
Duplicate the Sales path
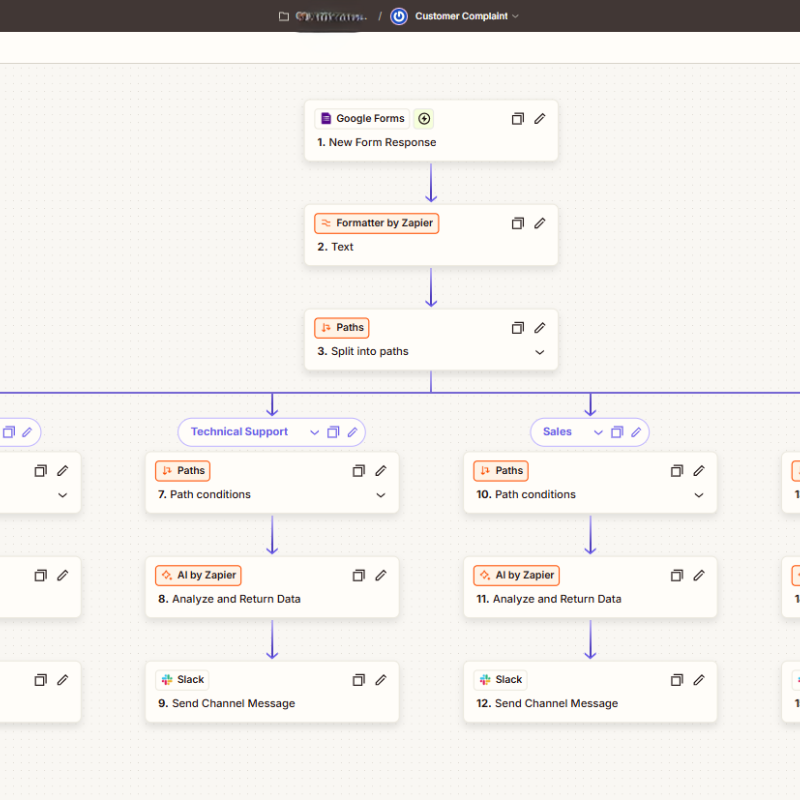(617, 432)
